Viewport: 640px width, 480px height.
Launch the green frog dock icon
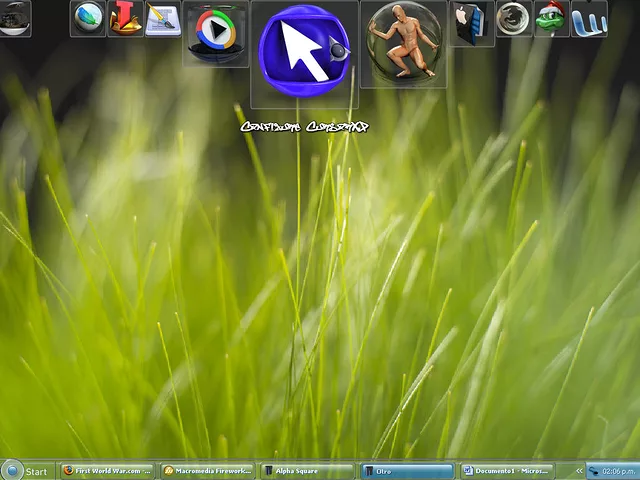pyautogui.click(x=551, y=18)
